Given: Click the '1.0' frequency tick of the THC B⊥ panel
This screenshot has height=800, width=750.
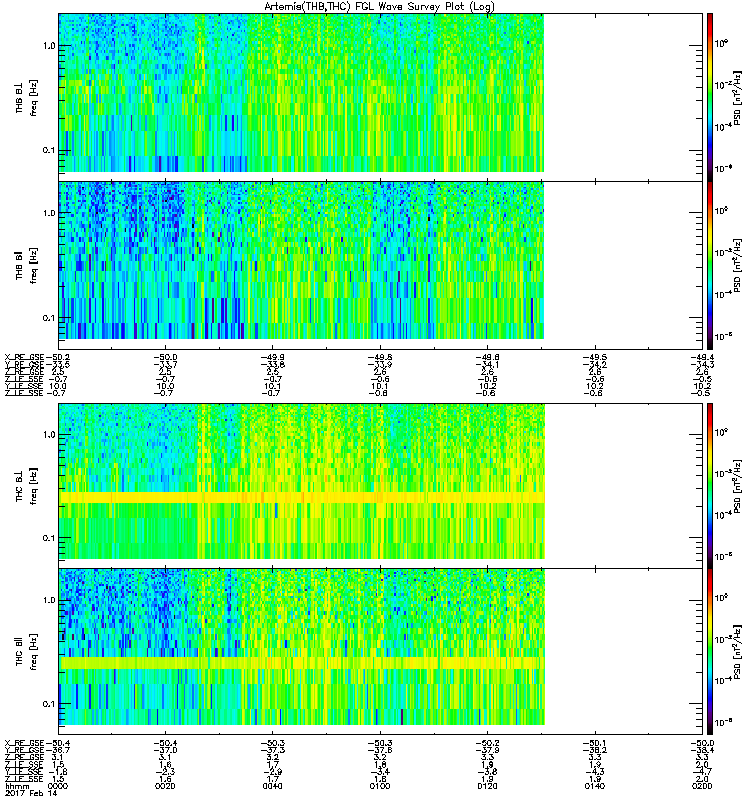Looking at the screenshot, I should click(x=49, y=435).
